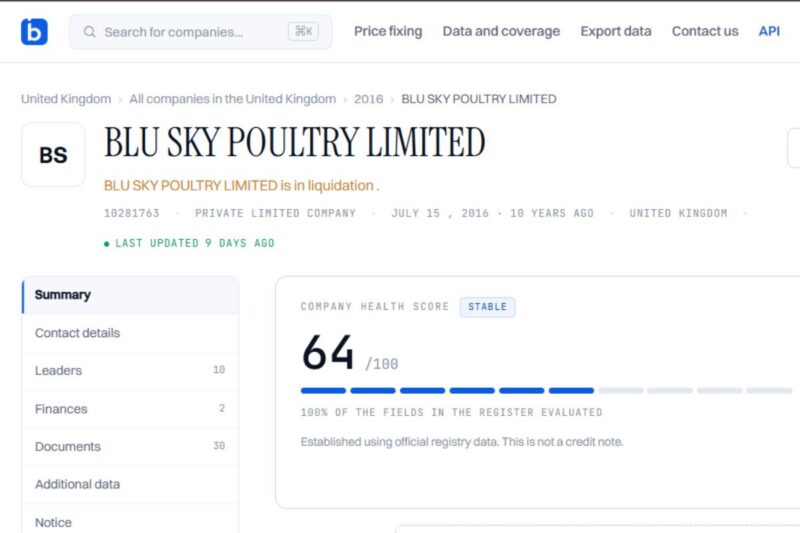The image size is (800, 533).
Task: Click the health score progress bar
Action: pos(546,391)
